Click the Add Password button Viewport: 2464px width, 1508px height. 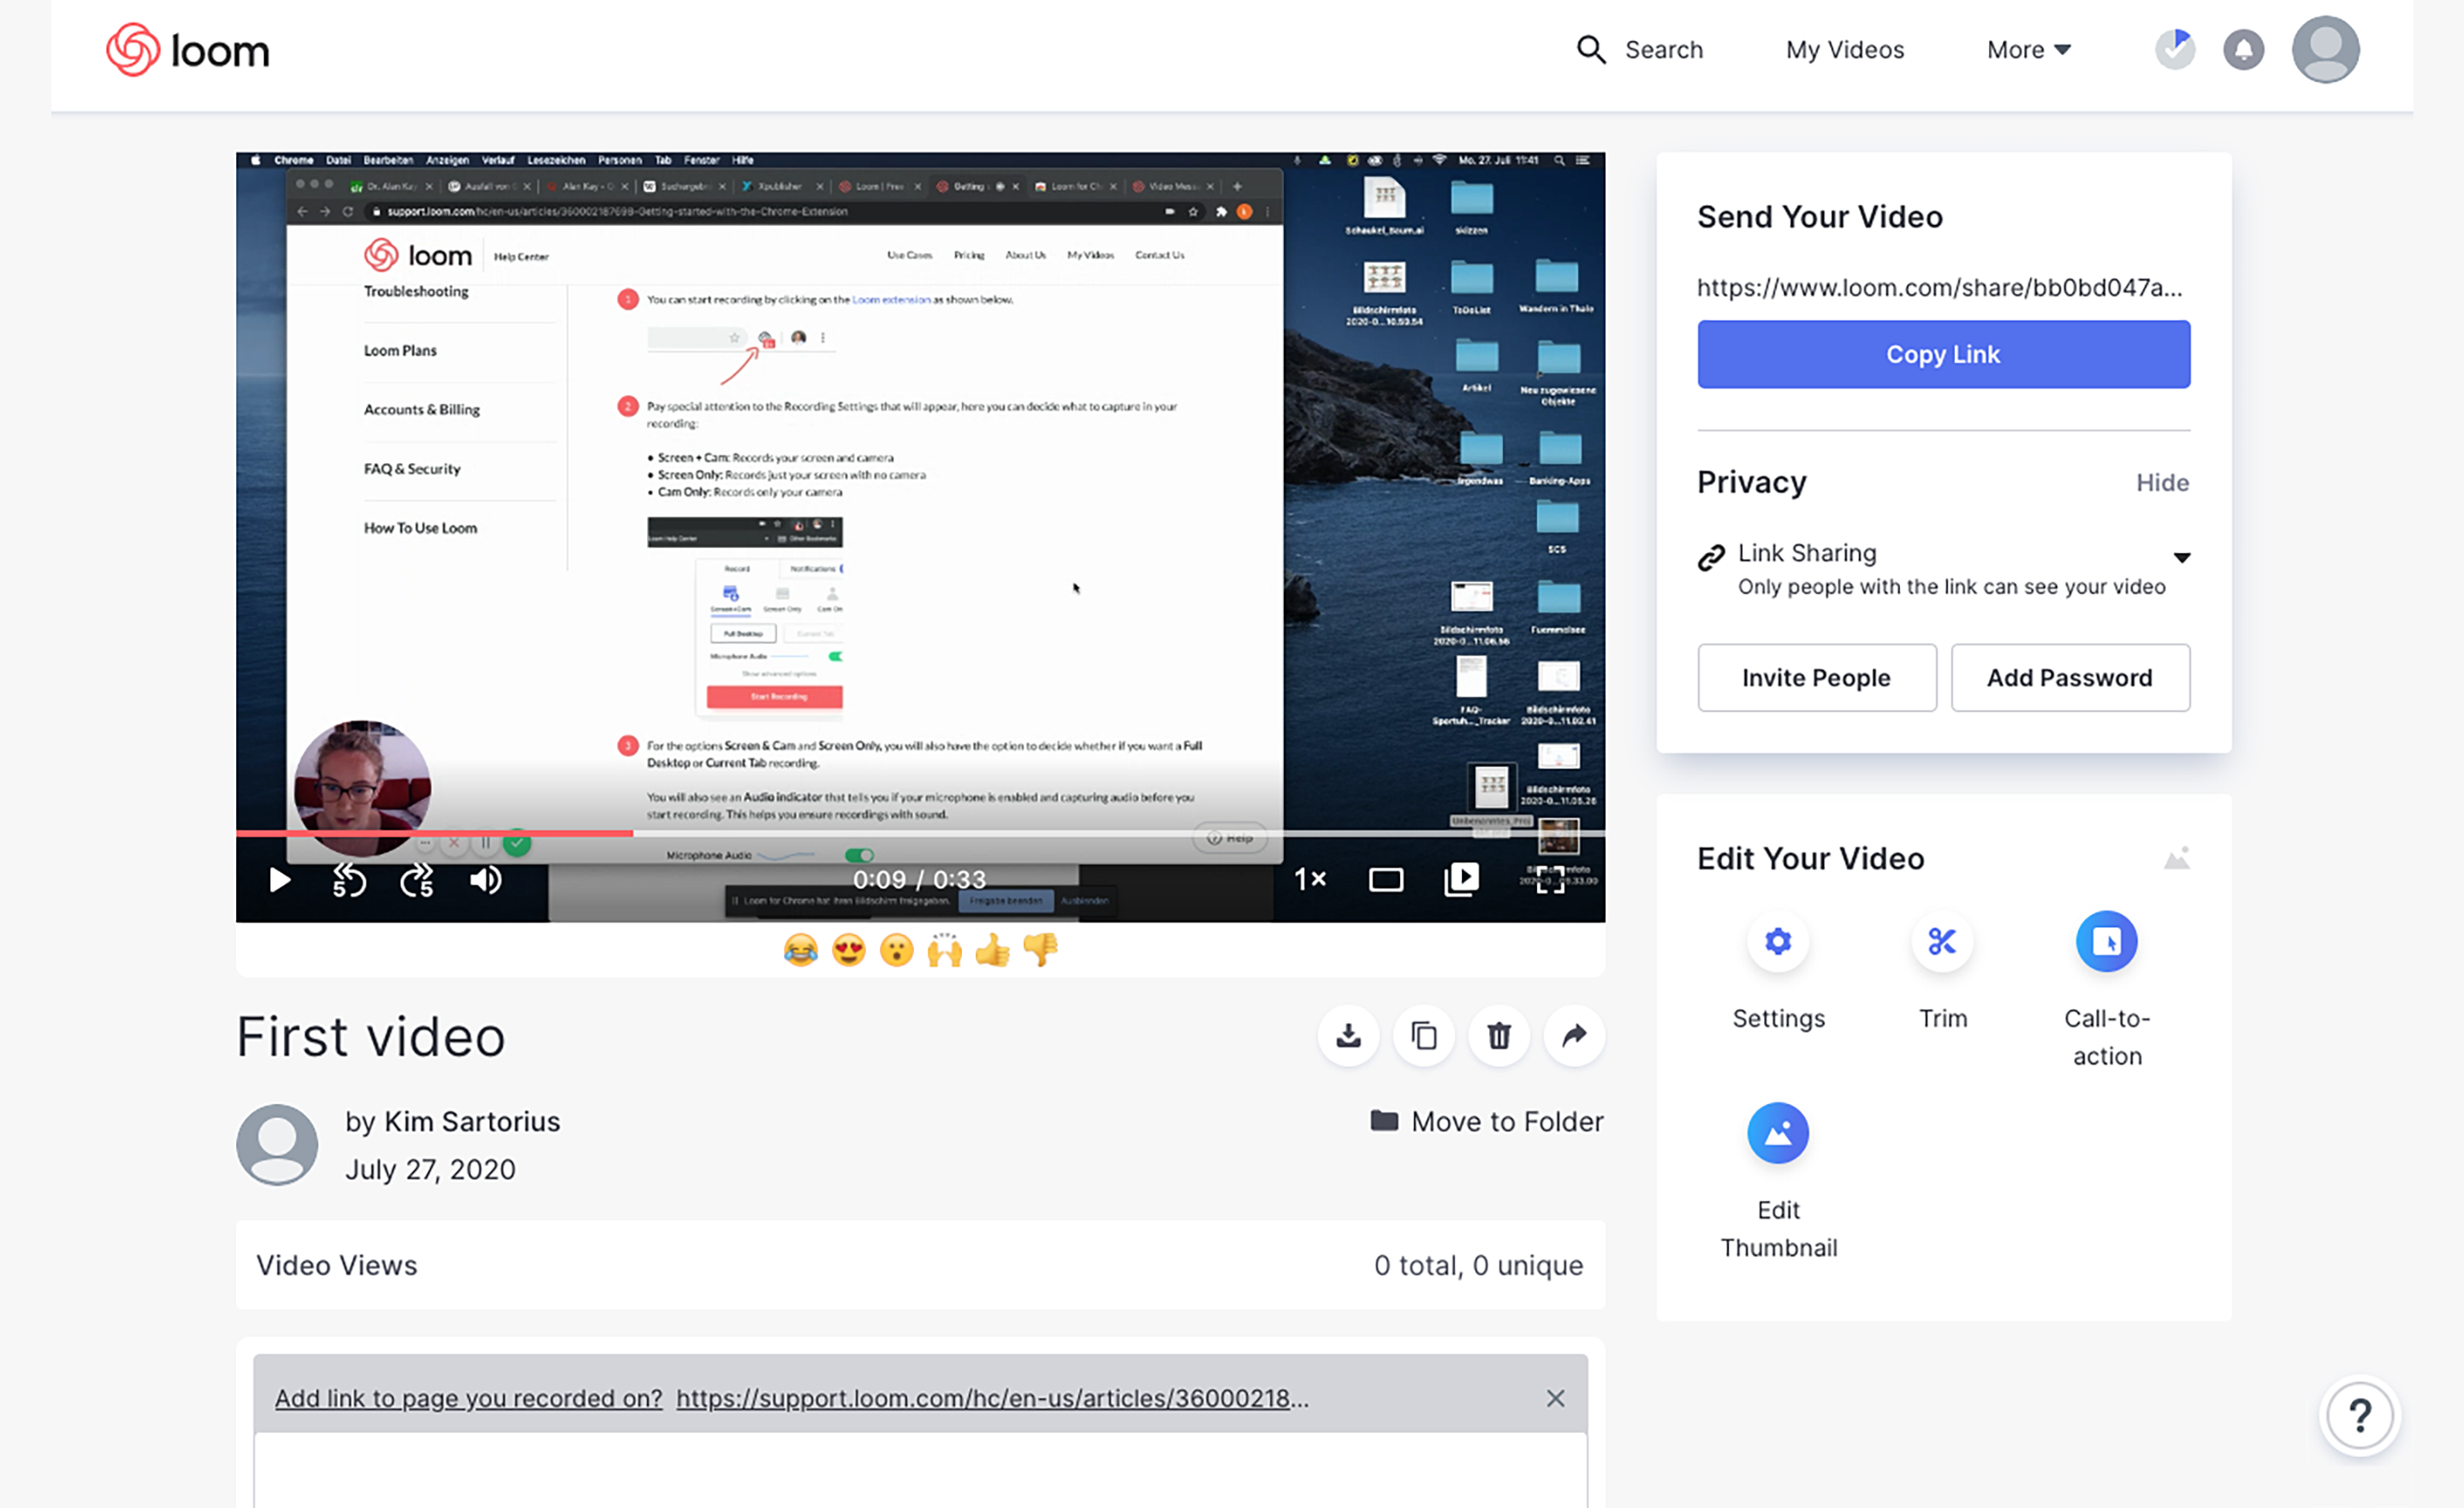(x=2069, y=678)
